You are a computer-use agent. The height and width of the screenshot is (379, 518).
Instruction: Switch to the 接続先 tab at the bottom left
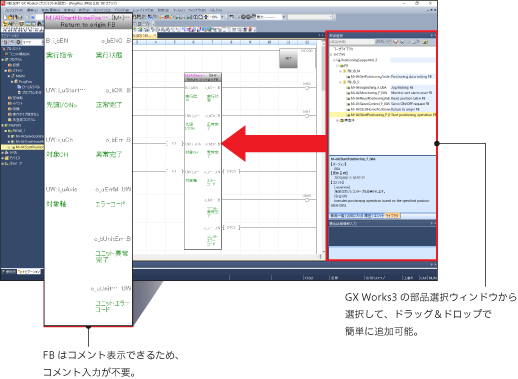9,272
